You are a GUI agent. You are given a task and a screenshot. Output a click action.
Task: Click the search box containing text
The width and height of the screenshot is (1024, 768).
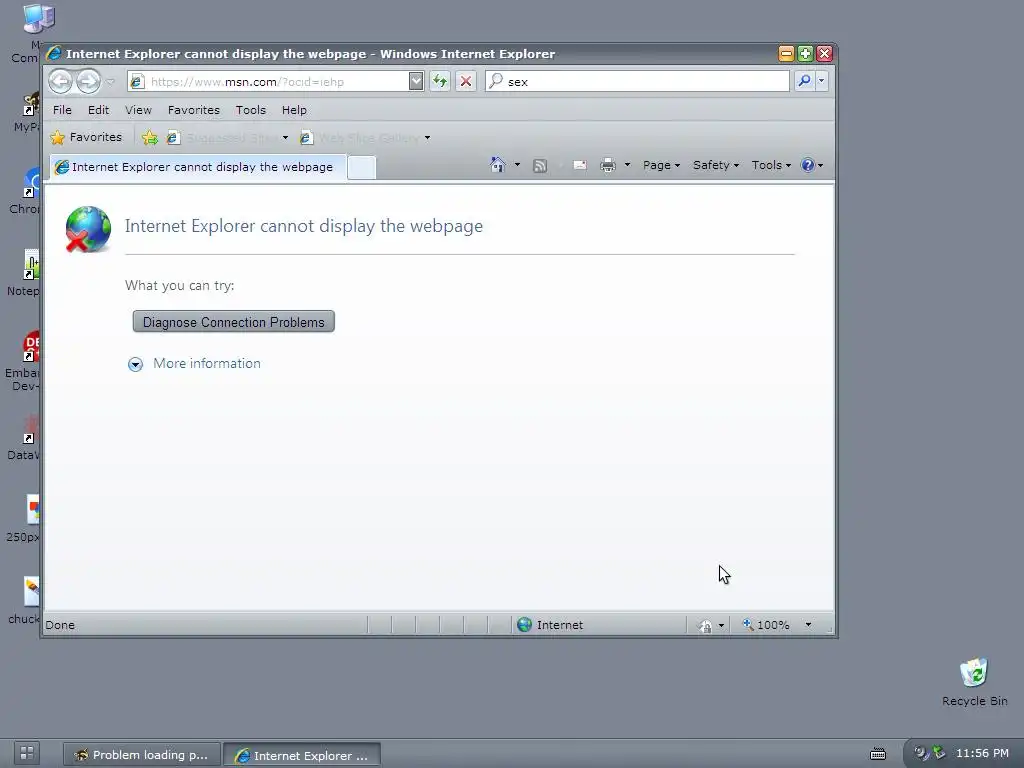pos(637,81)
